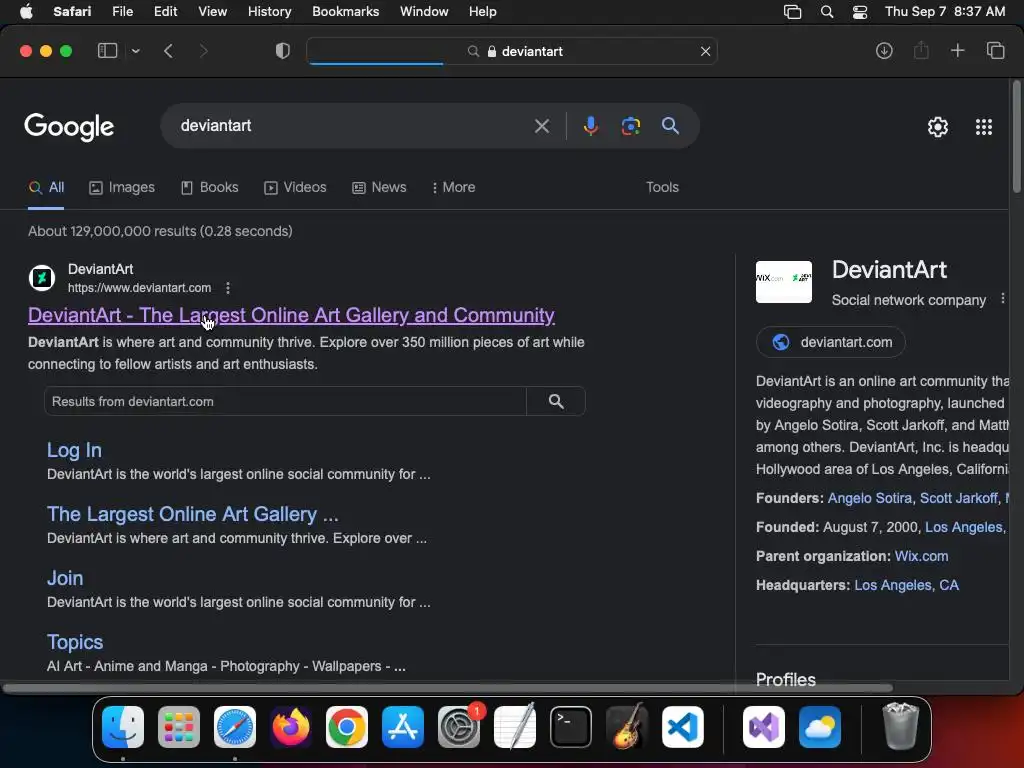Click the privacy shield icon in toolbar
The height and width of the screenshot is (768, 1024).
[x=283, y=51]
